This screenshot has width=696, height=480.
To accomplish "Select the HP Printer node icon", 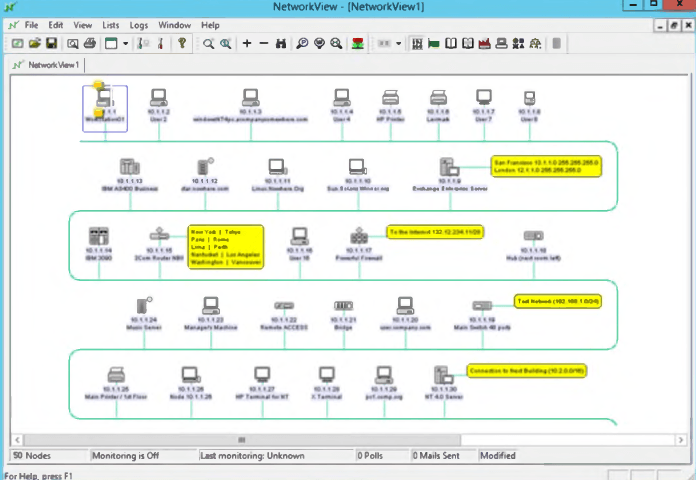I will click(x=390, y=98).
